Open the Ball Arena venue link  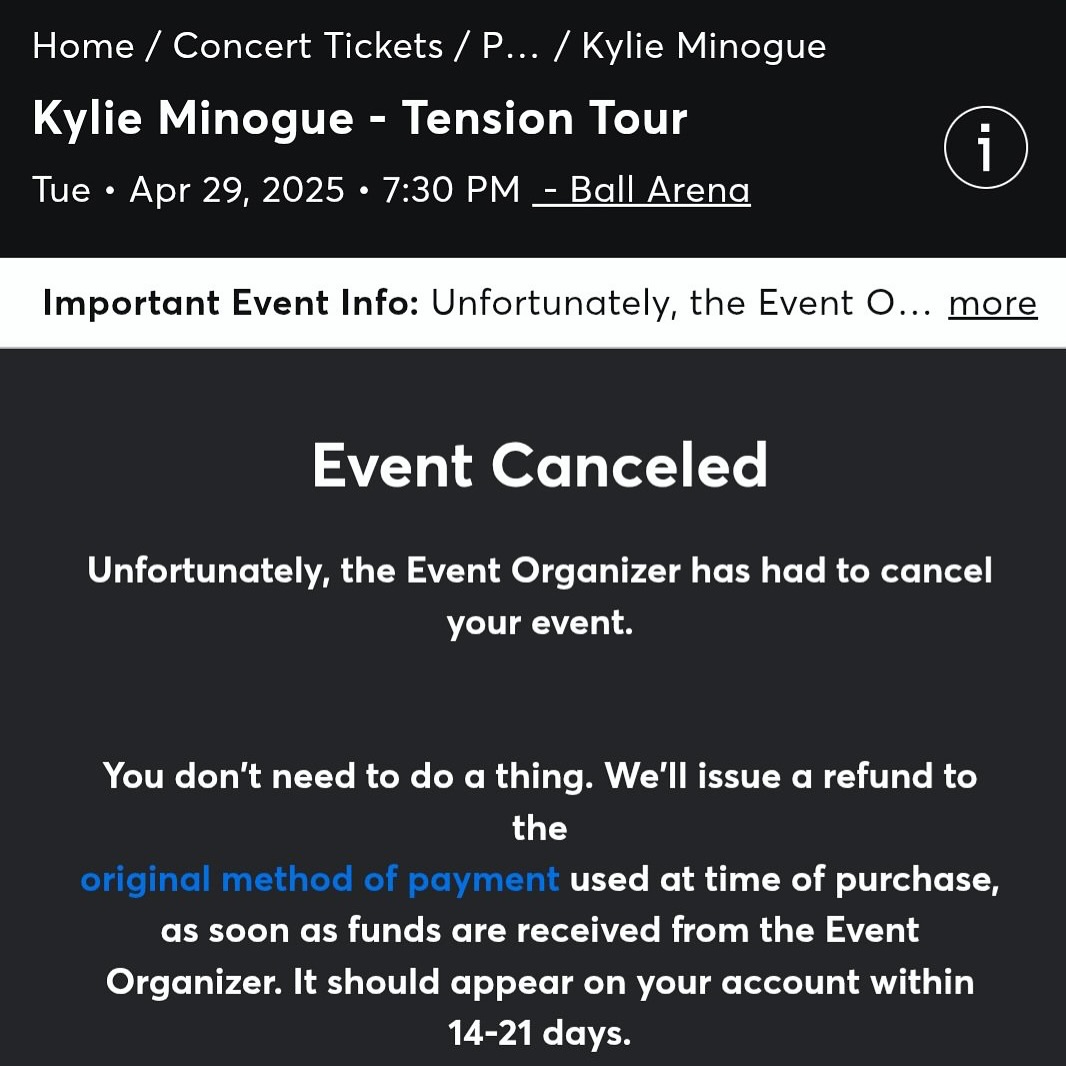642,189
